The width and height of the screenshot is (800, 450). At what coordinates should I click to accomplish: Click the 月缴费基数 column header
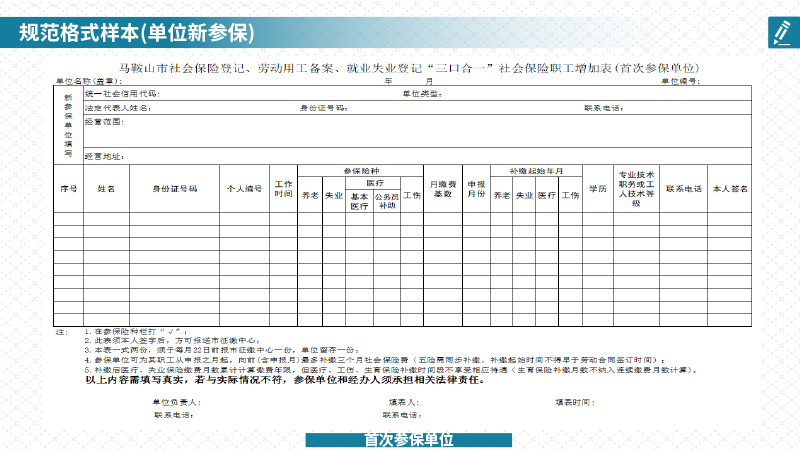(x=442, y=188)
